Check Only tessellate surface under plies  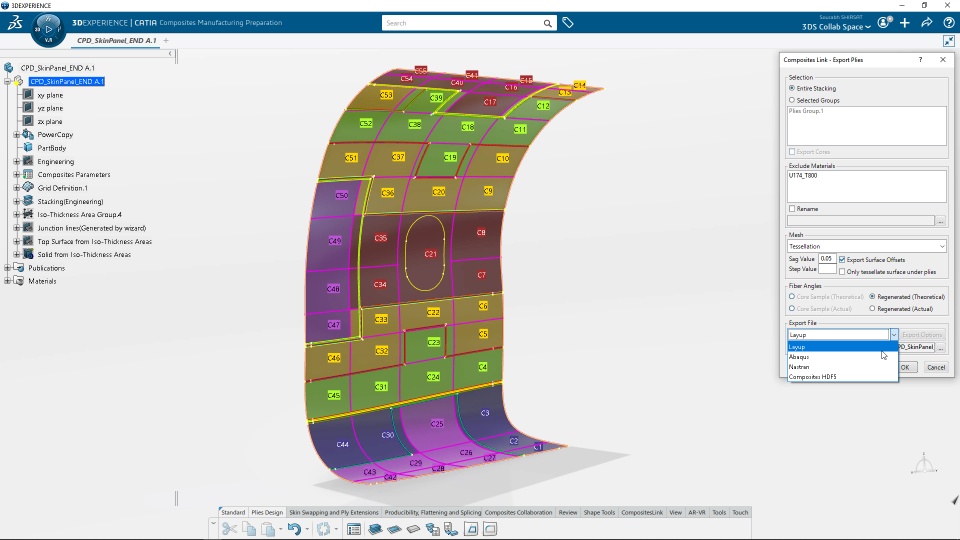coord(842,272)
